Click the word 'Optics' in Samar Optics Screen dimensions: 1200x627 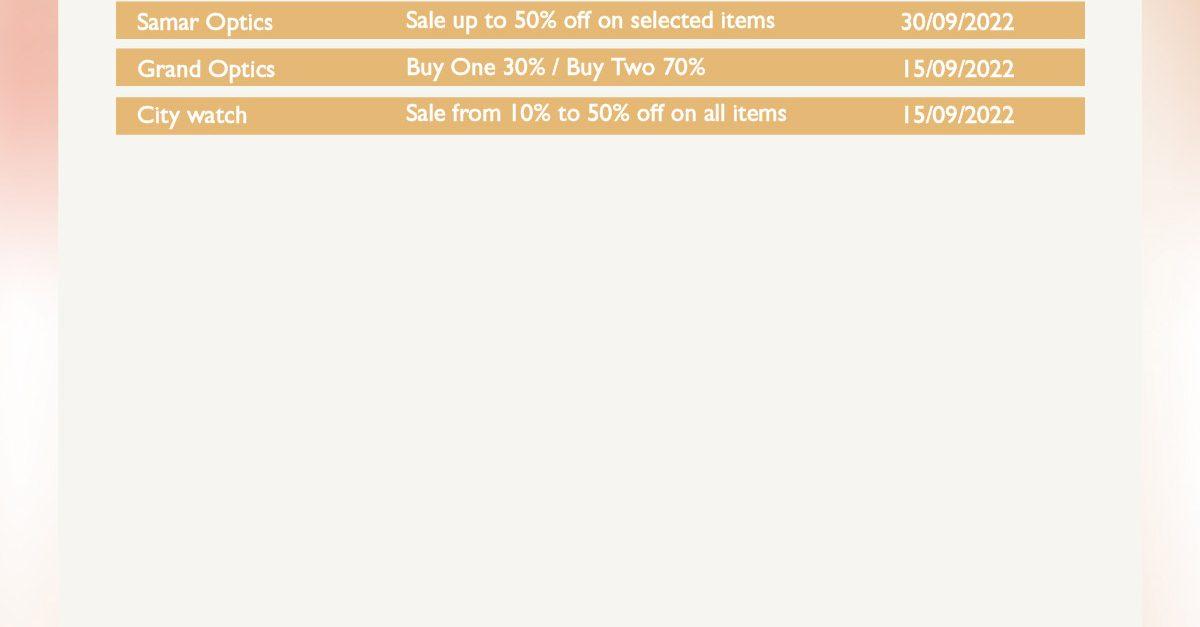[x=239, y=23]
